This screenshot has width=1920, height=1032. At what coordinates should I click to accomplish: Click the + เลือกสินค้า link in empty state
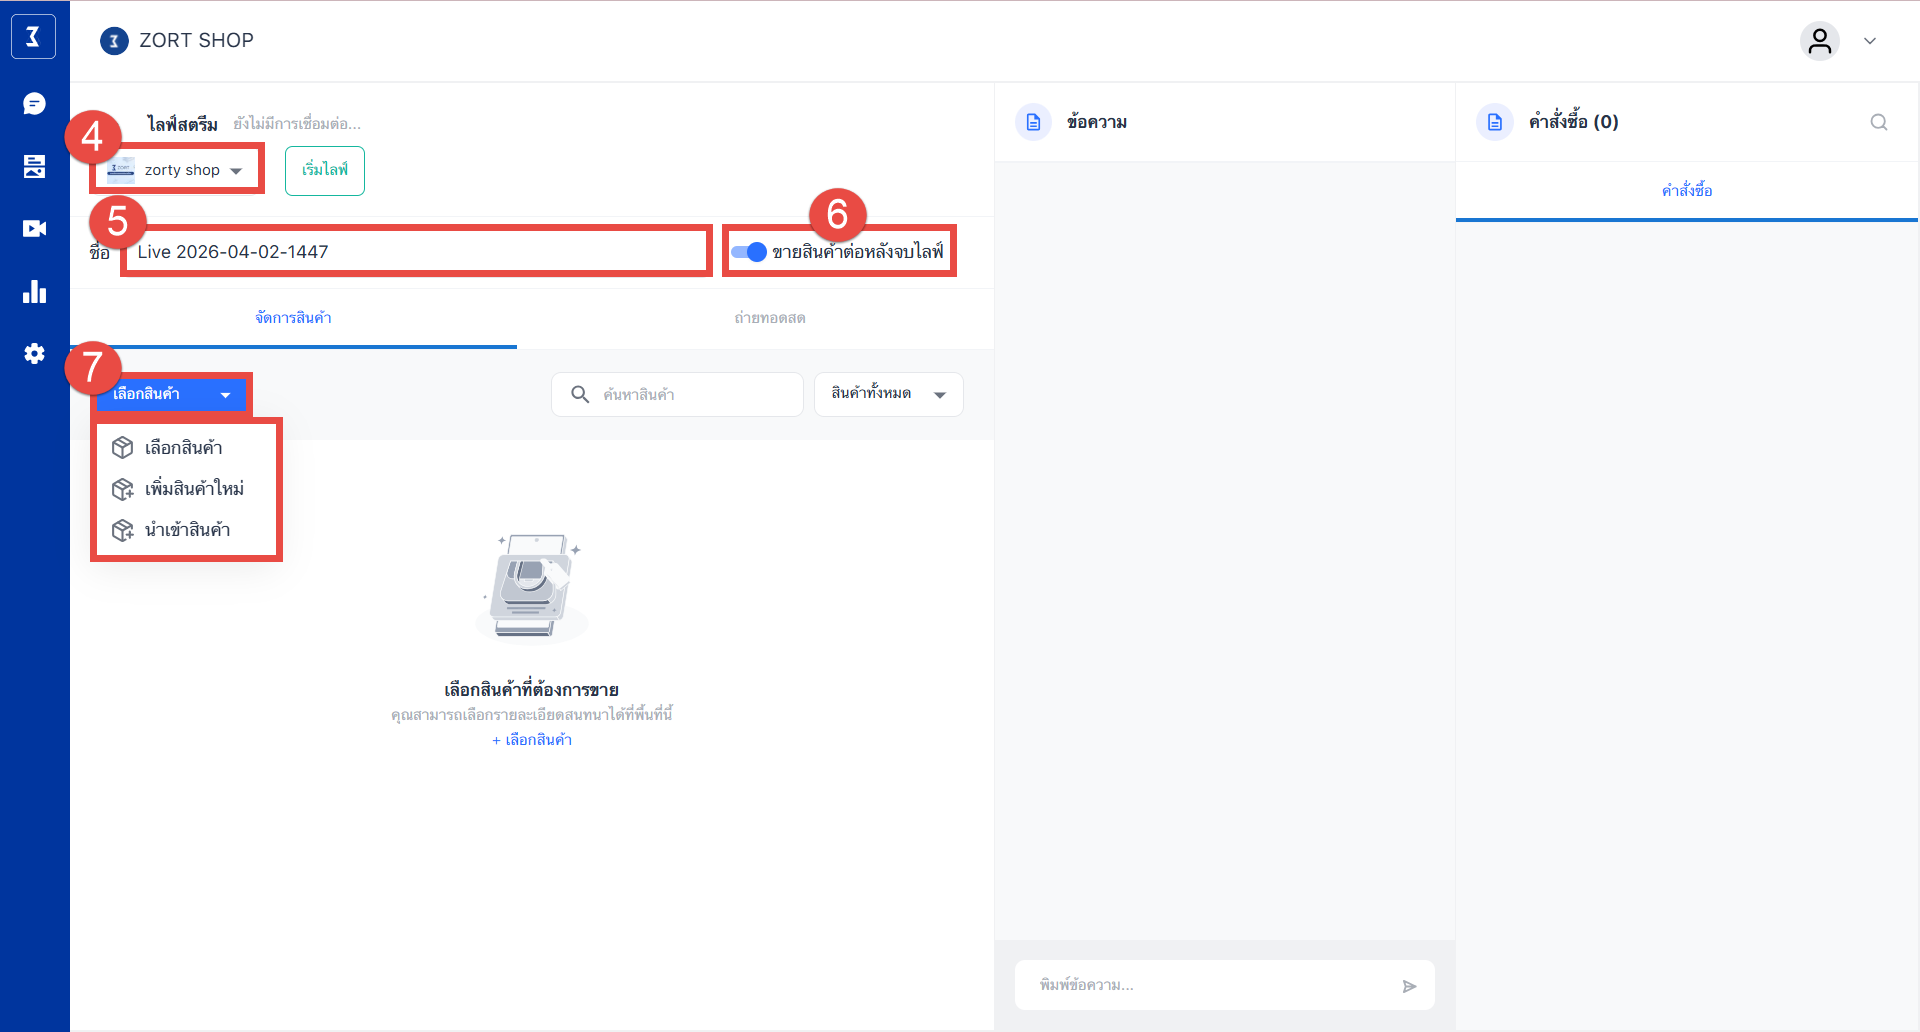(532, 740)
